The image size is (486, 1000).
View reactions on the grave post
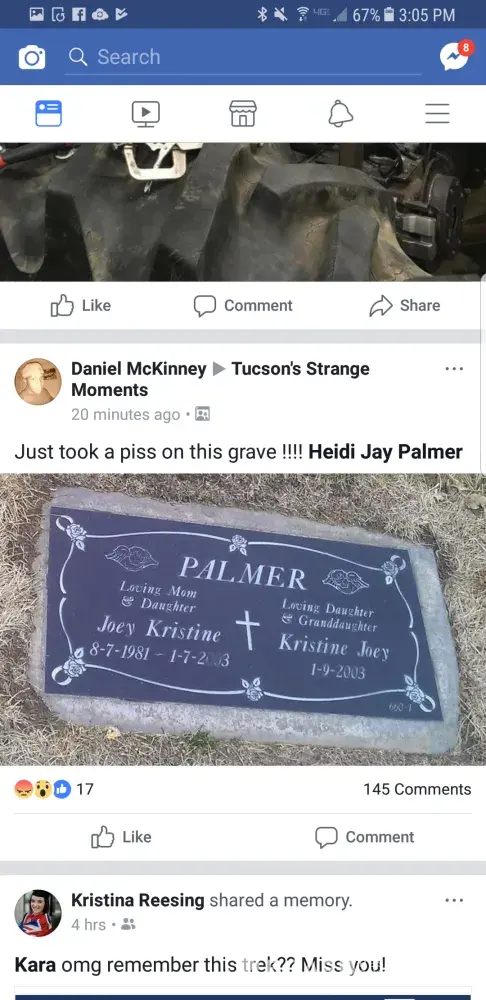click(54, 789)
